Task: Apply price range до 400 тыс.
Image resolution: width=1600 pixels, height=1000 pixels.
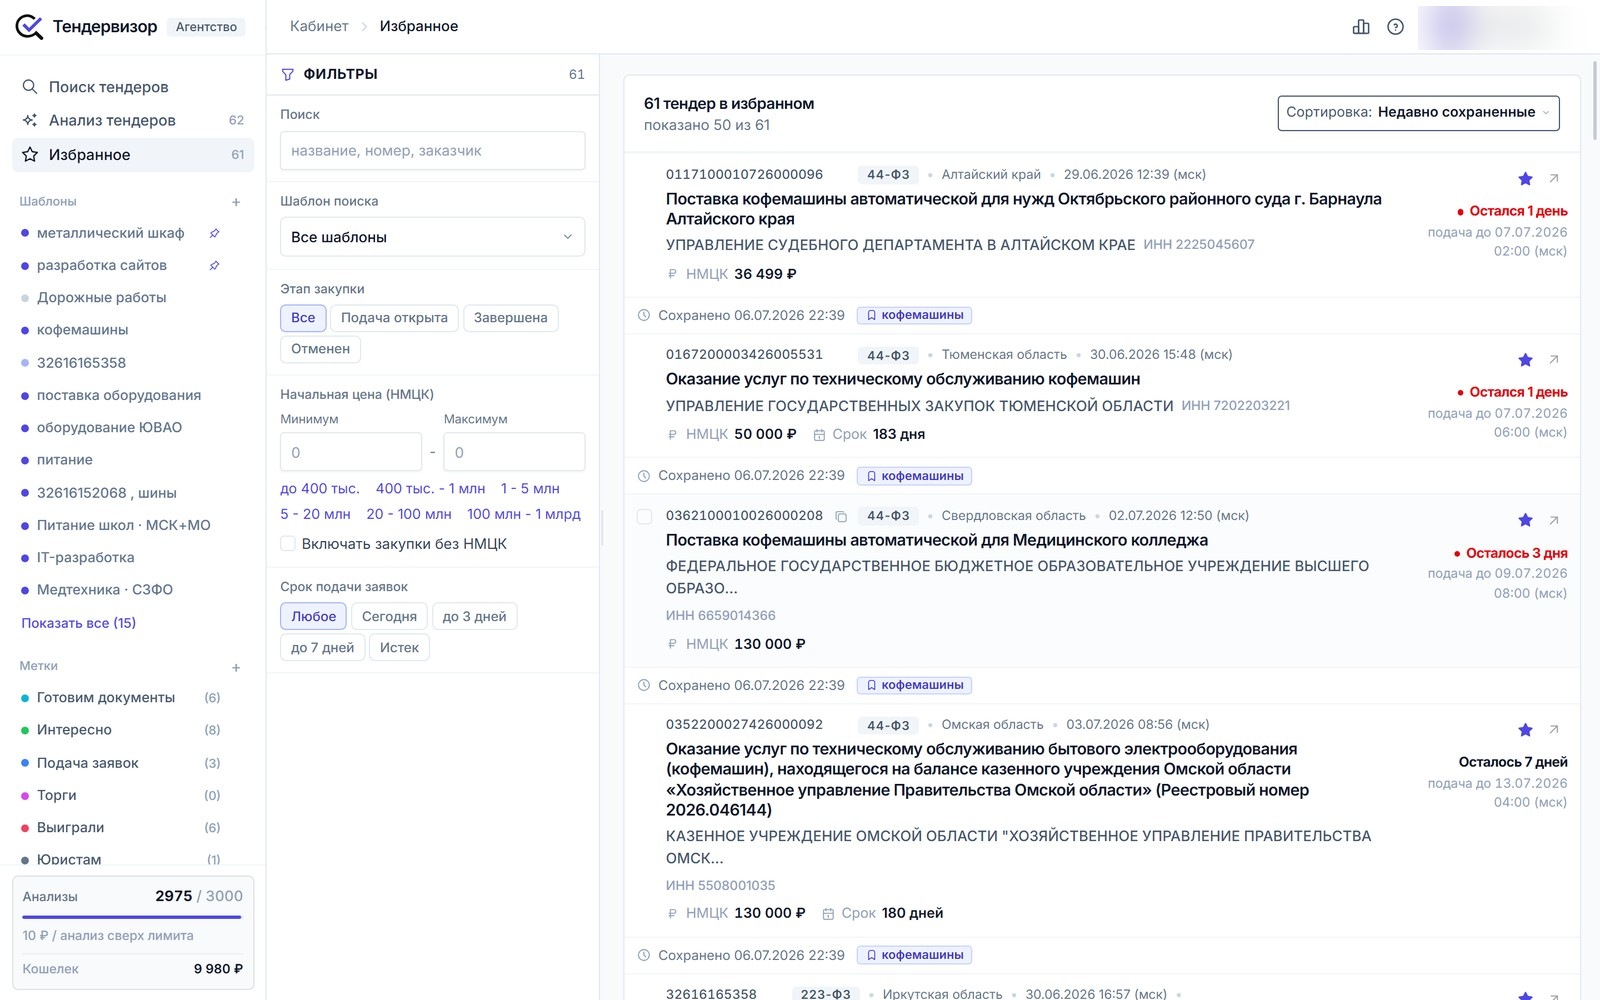Action: click(x=319, y=489)
